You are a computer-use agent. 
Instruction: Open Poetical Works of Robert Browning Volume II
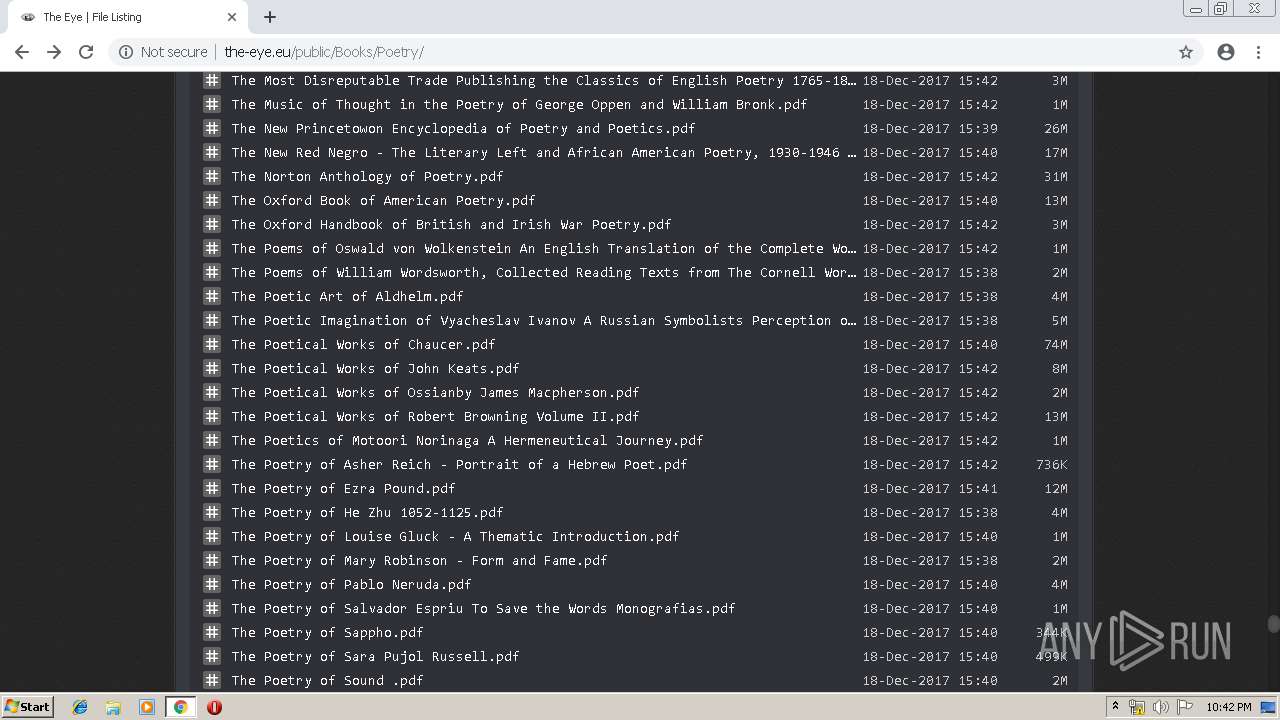(435, 417)
